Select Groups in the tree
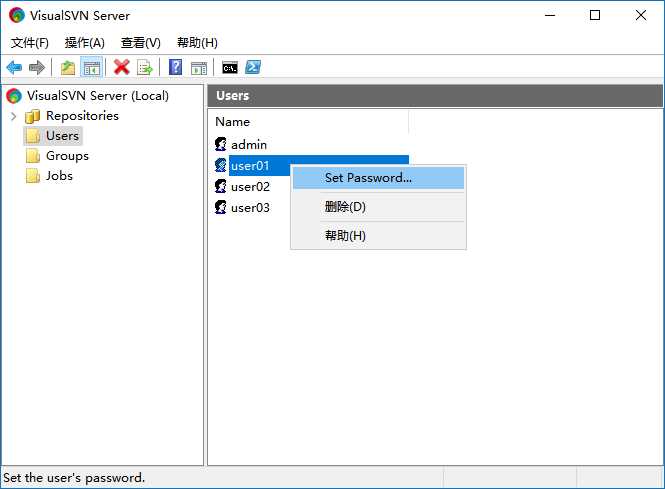This screenshot has width=665, height=489. tap(67, 156)
